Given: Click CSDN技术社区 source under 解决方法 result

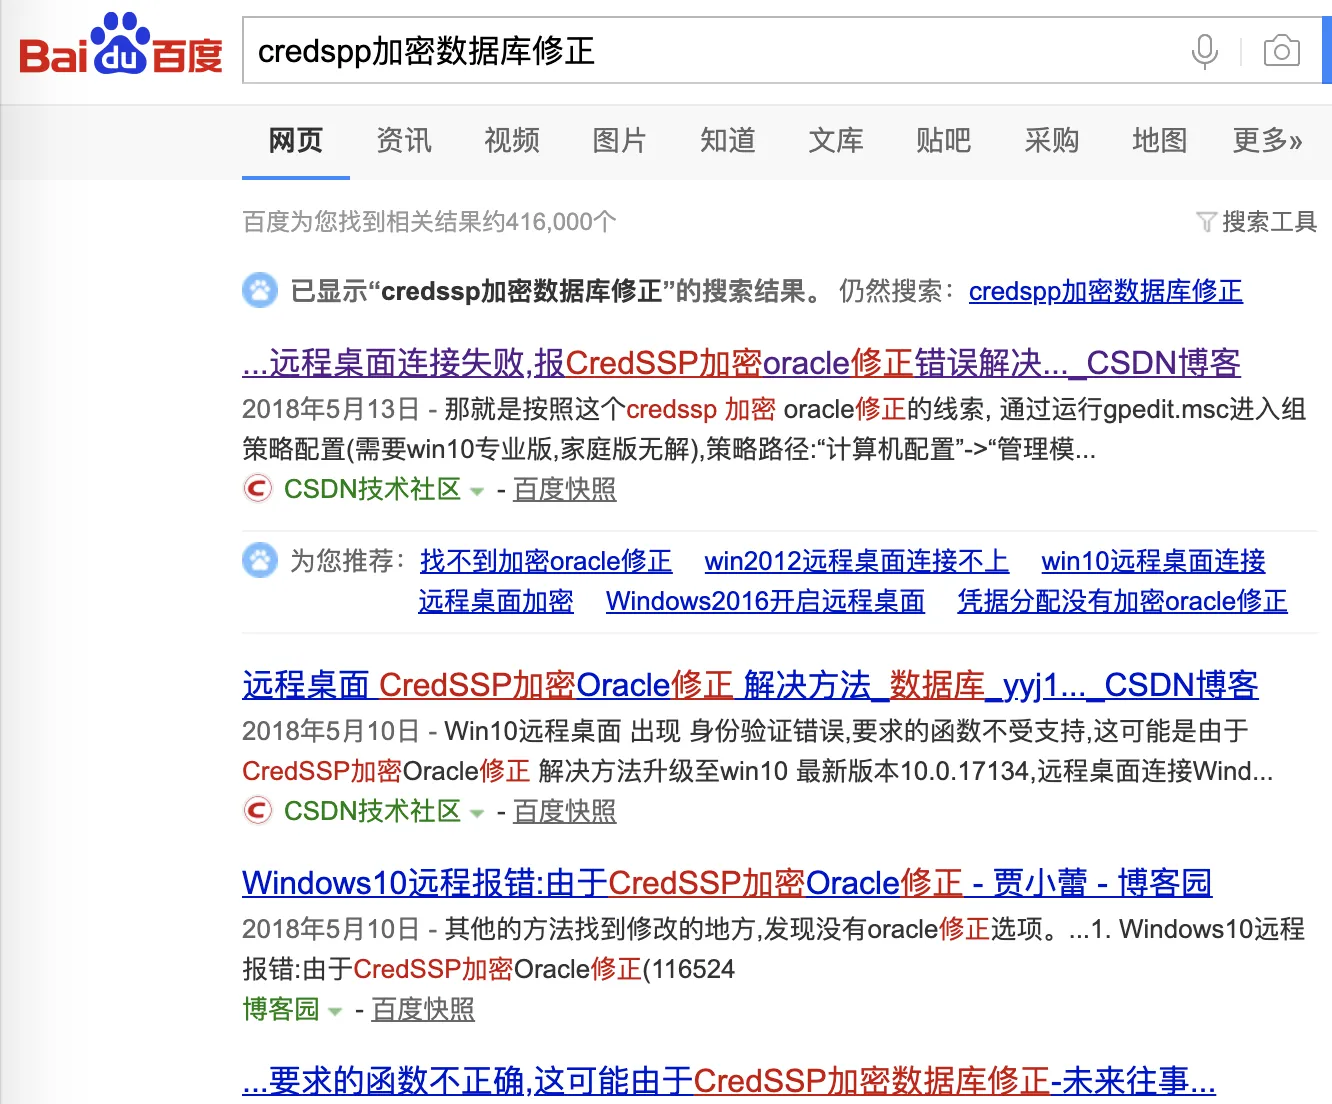Looking at the screenshot, I should point(372,811).
